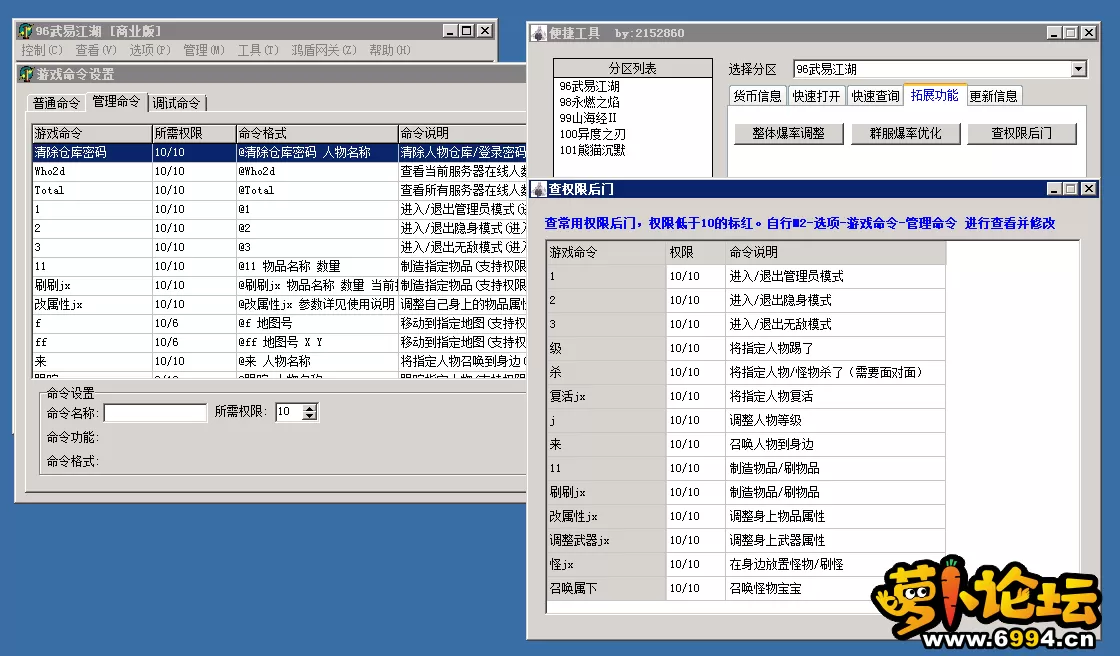Select the 来 row in 游戏命令设置
1120x656 pixels.
click(279, 361)
